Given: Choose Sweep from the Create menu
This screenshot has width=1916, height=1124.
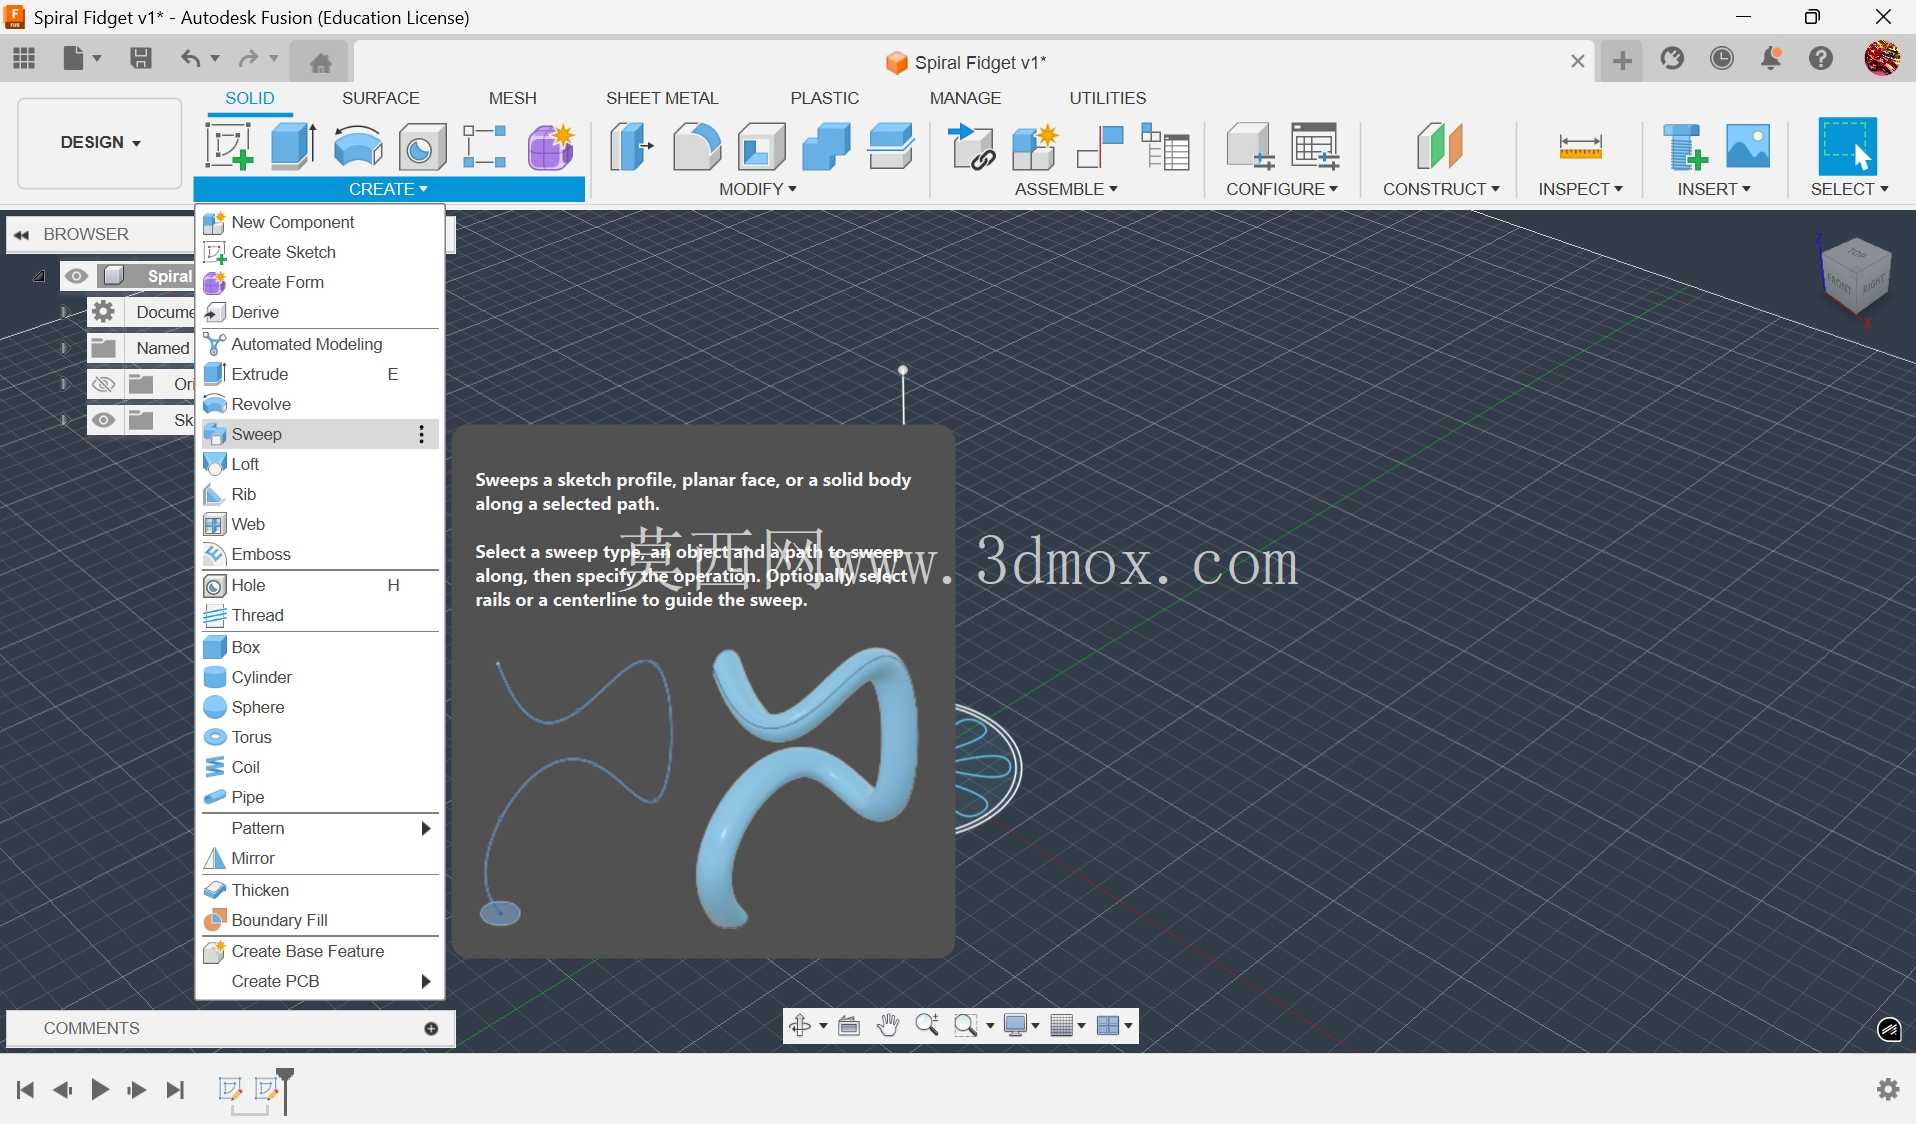Looking at the screenshot, I should [320, 434].
